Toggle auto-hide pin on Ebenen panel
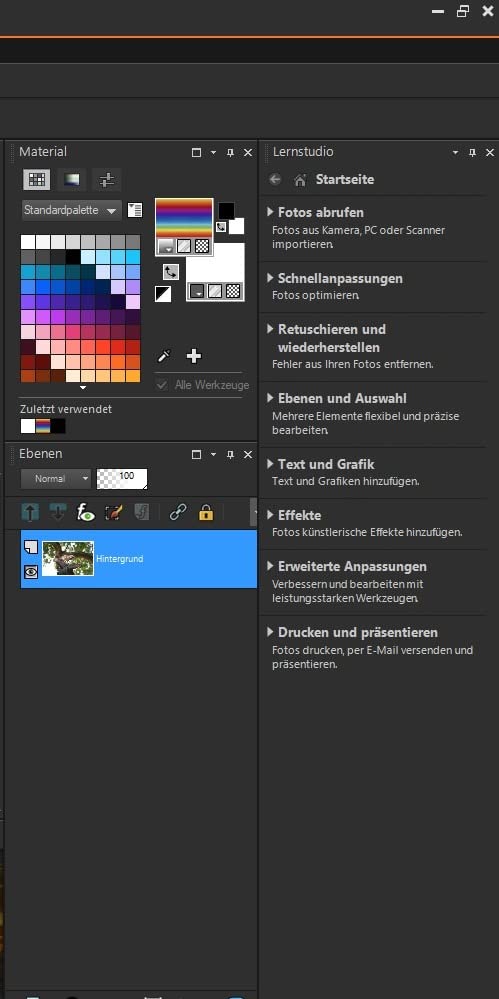Screen dimensions: 499x999 tap(231, 455)
